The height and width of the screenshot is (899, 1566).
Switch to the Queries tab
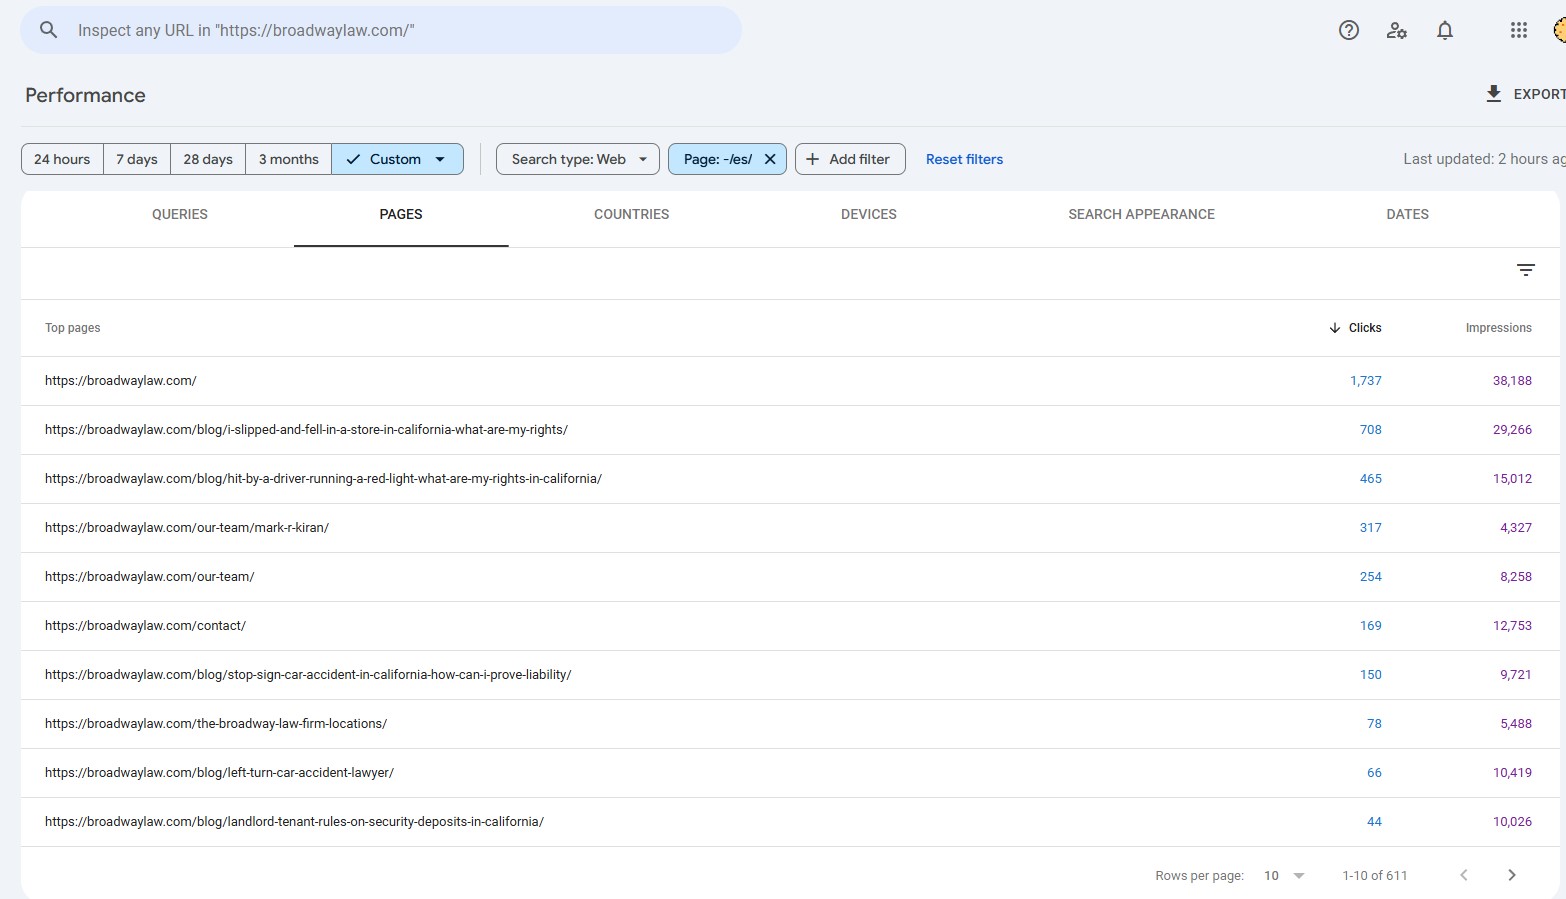point(180,214)
